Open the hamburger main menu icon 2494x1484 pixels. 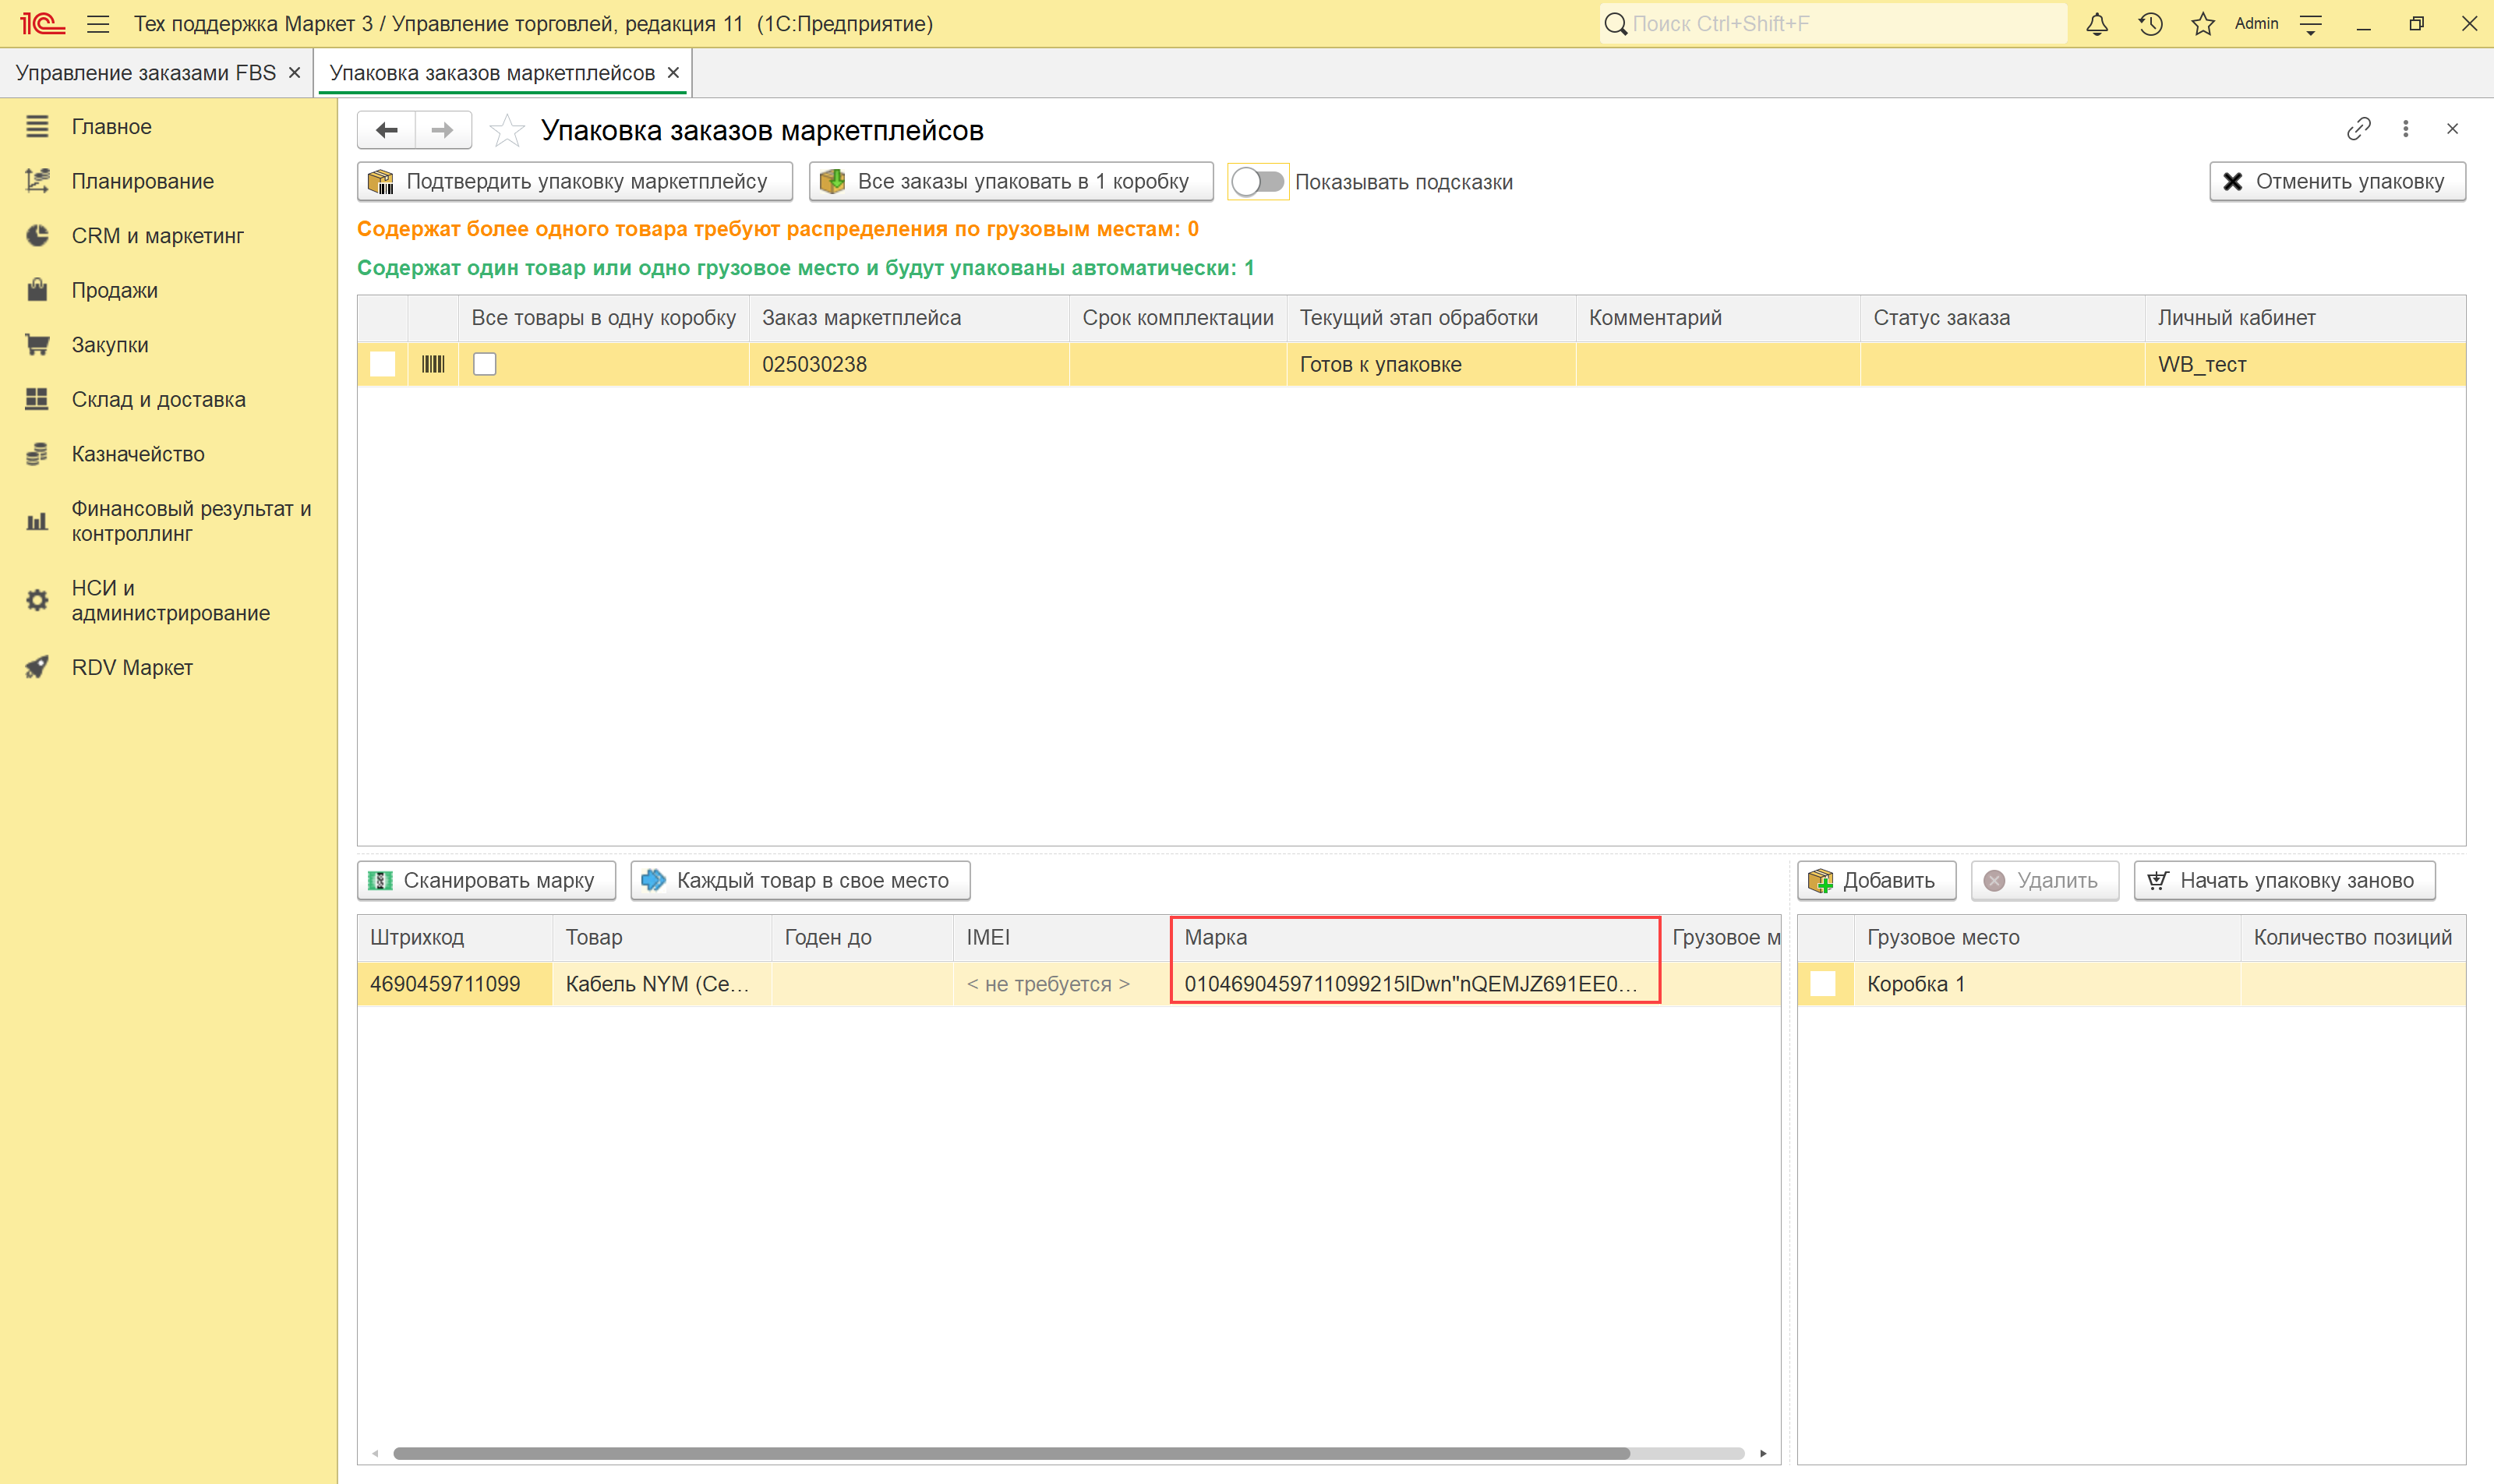(98, 24)
